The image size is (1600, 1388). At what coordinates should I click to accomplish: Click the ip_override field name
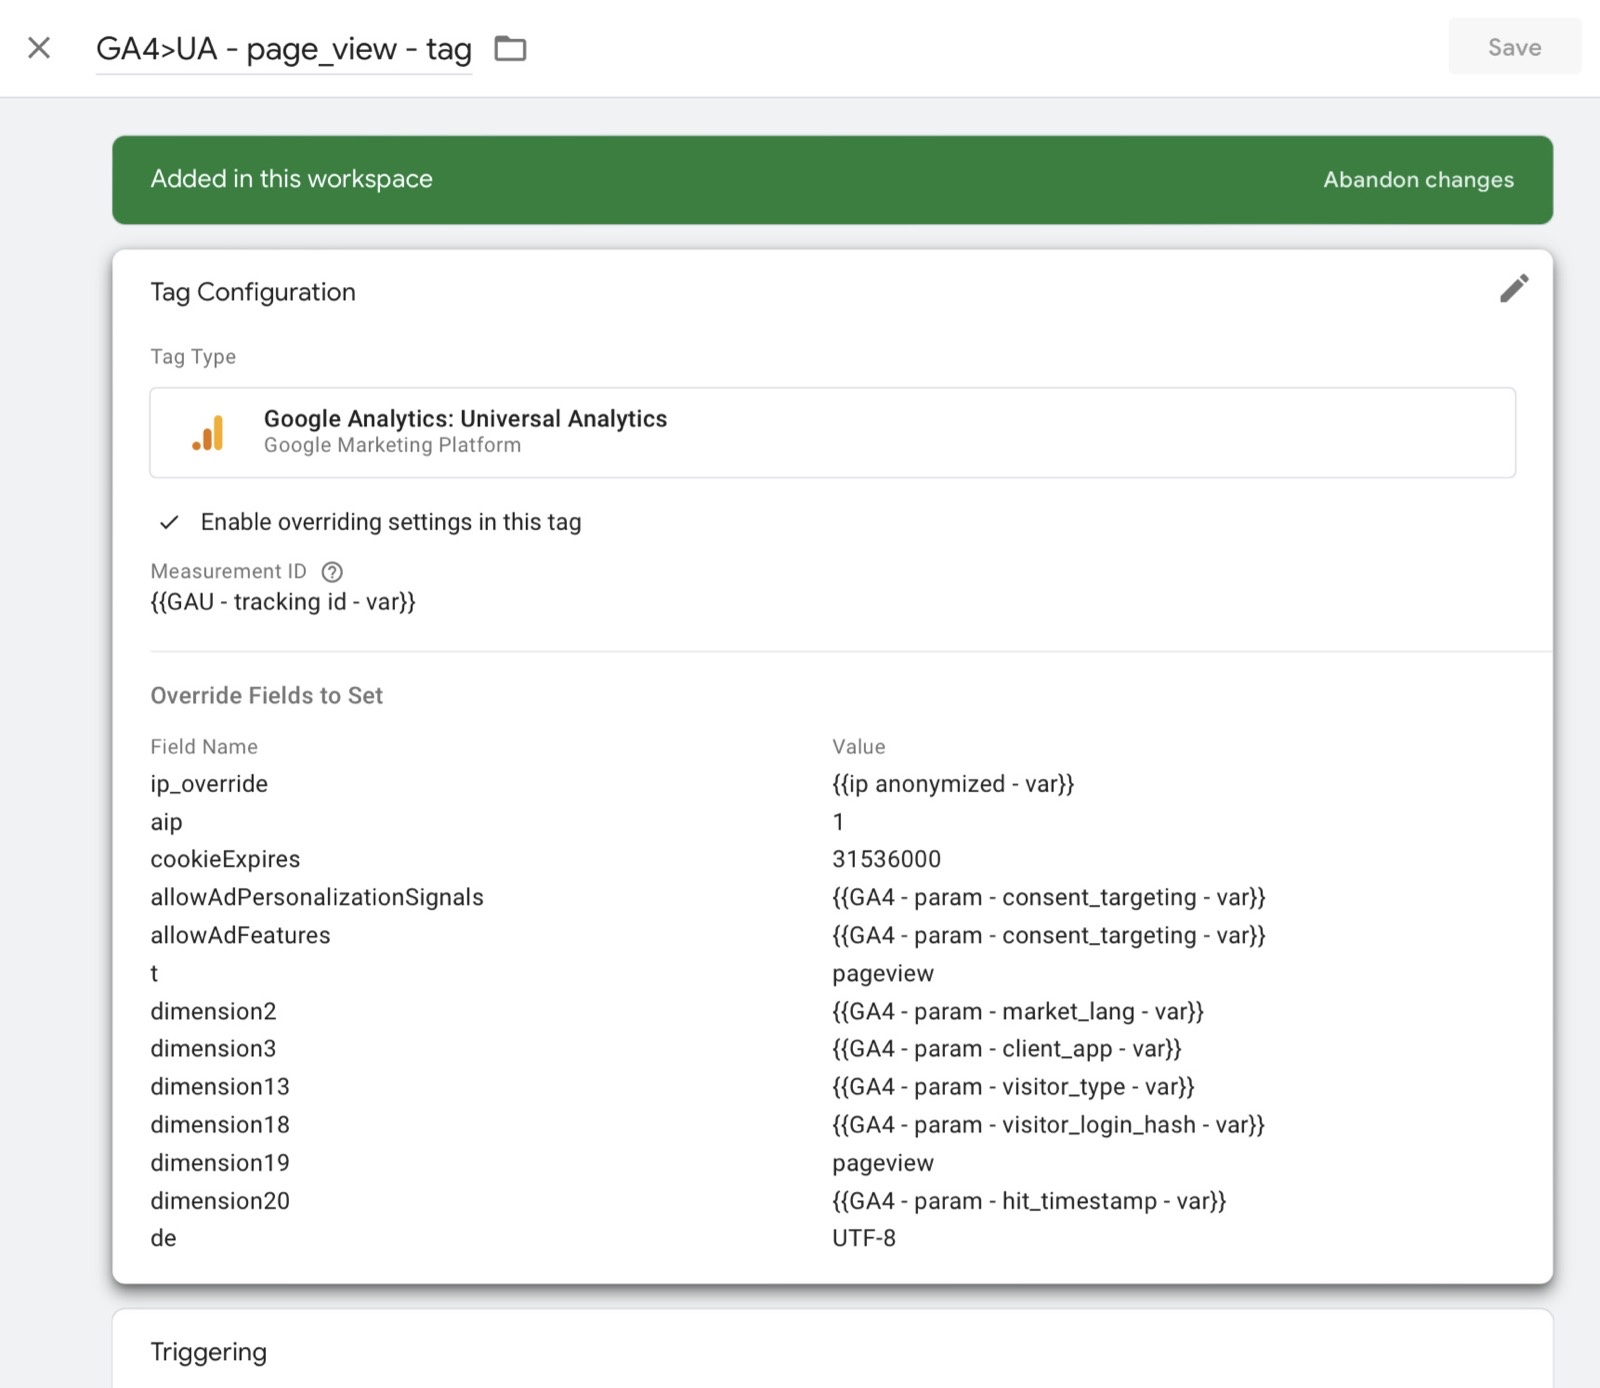pyautogui.click(x=209, y=784)
